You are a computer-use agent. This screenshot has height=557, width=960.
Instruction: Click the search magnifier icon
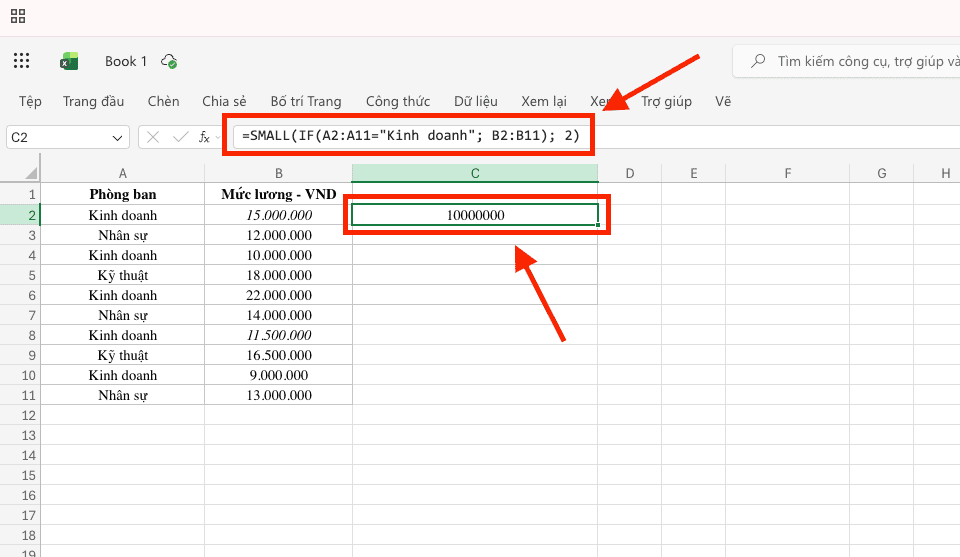(759, 61)
